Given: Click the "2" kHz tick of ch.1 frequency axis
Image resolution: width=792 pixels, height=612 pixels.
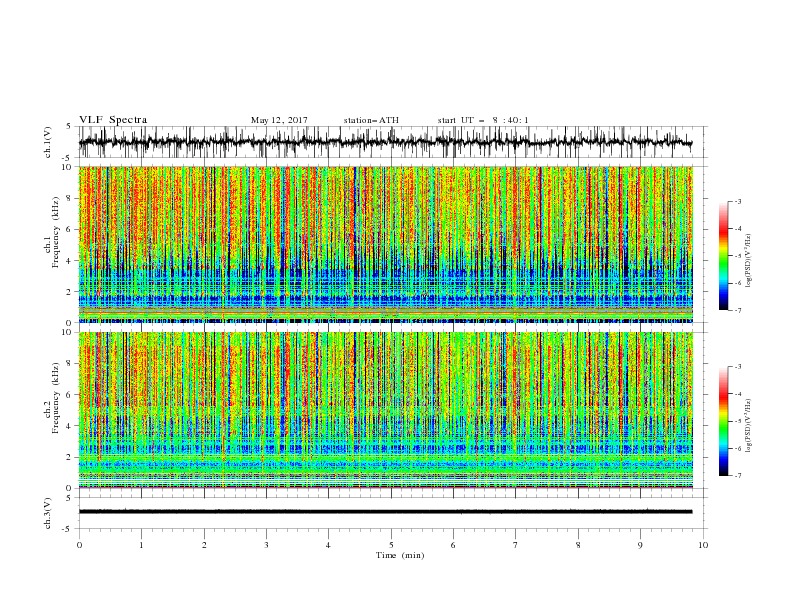Looking at the screenshot, I should 69,292.
